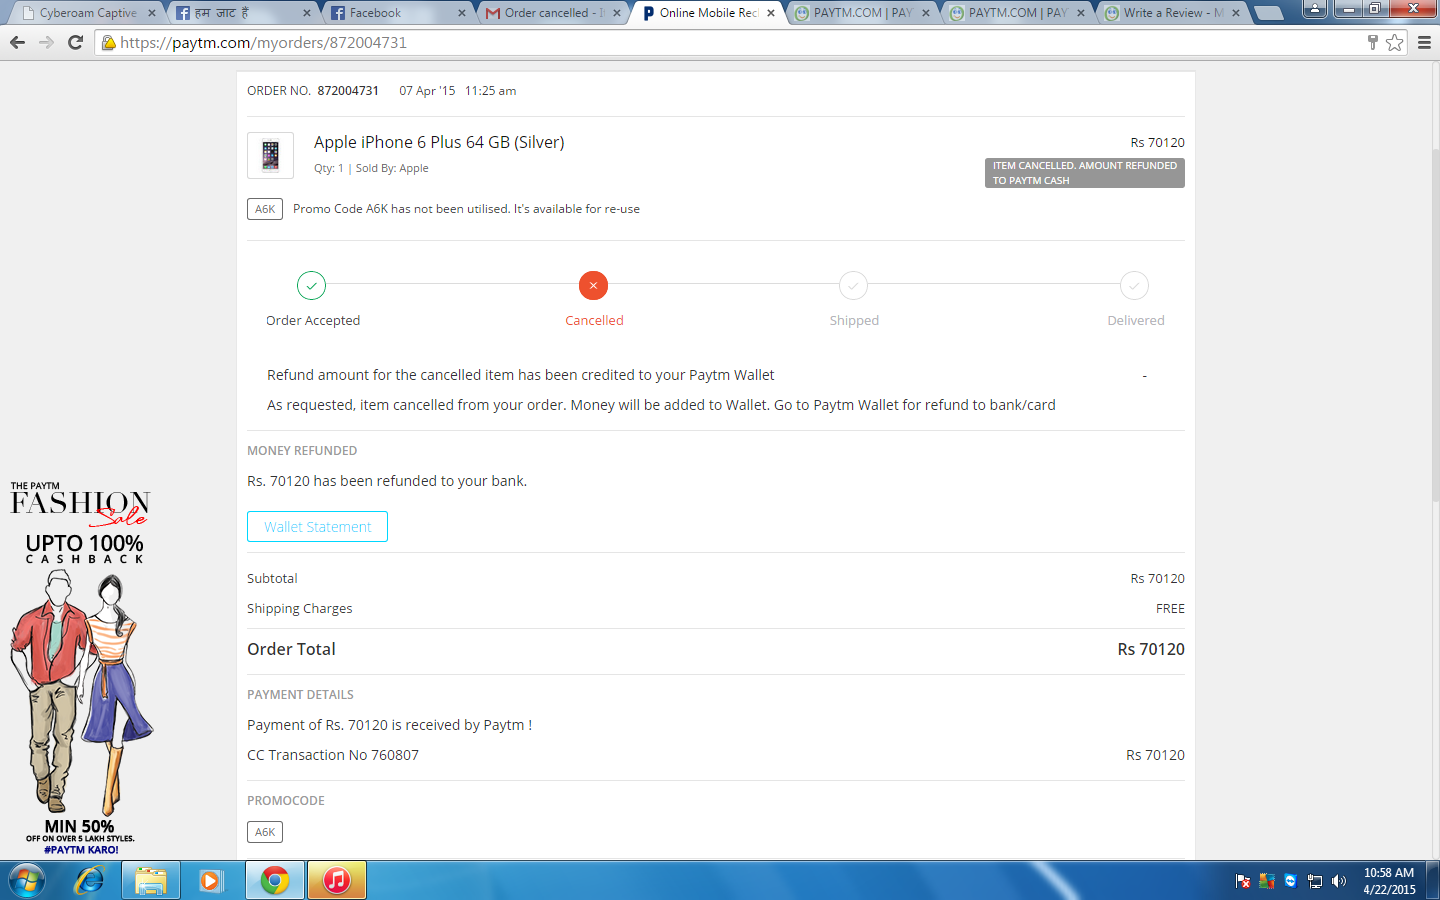Click the Wallet Statement button
Viewport: 1440px width, 900px height.
pos(317,527)
